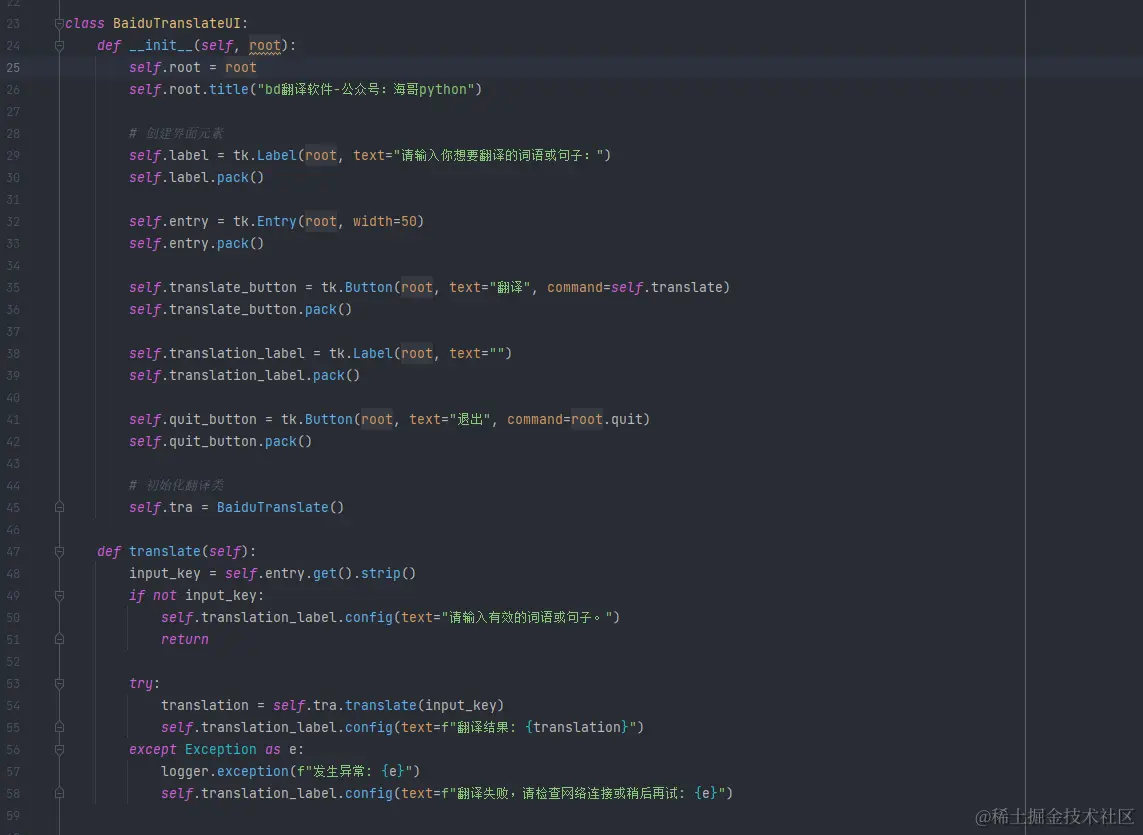1143x835 pixels.
Task: Collapse the class BaiduTranslateUI fold marker
Action: click(59, 23)
